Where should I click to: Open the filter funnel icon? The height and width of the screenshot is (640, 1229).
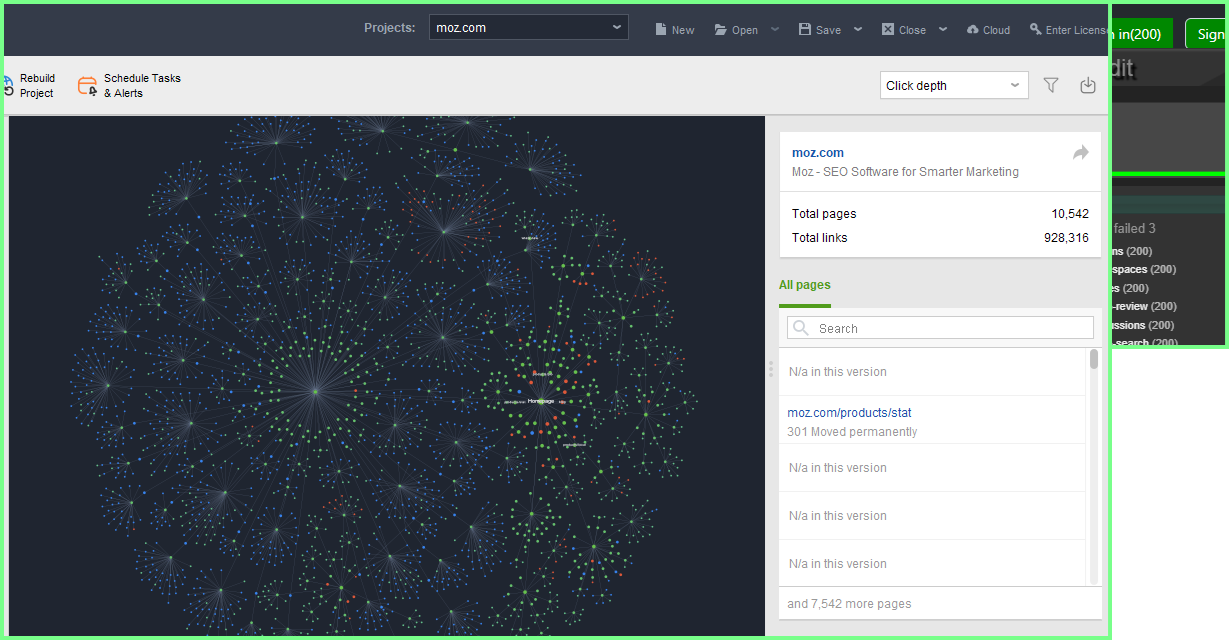point(1051,86)
